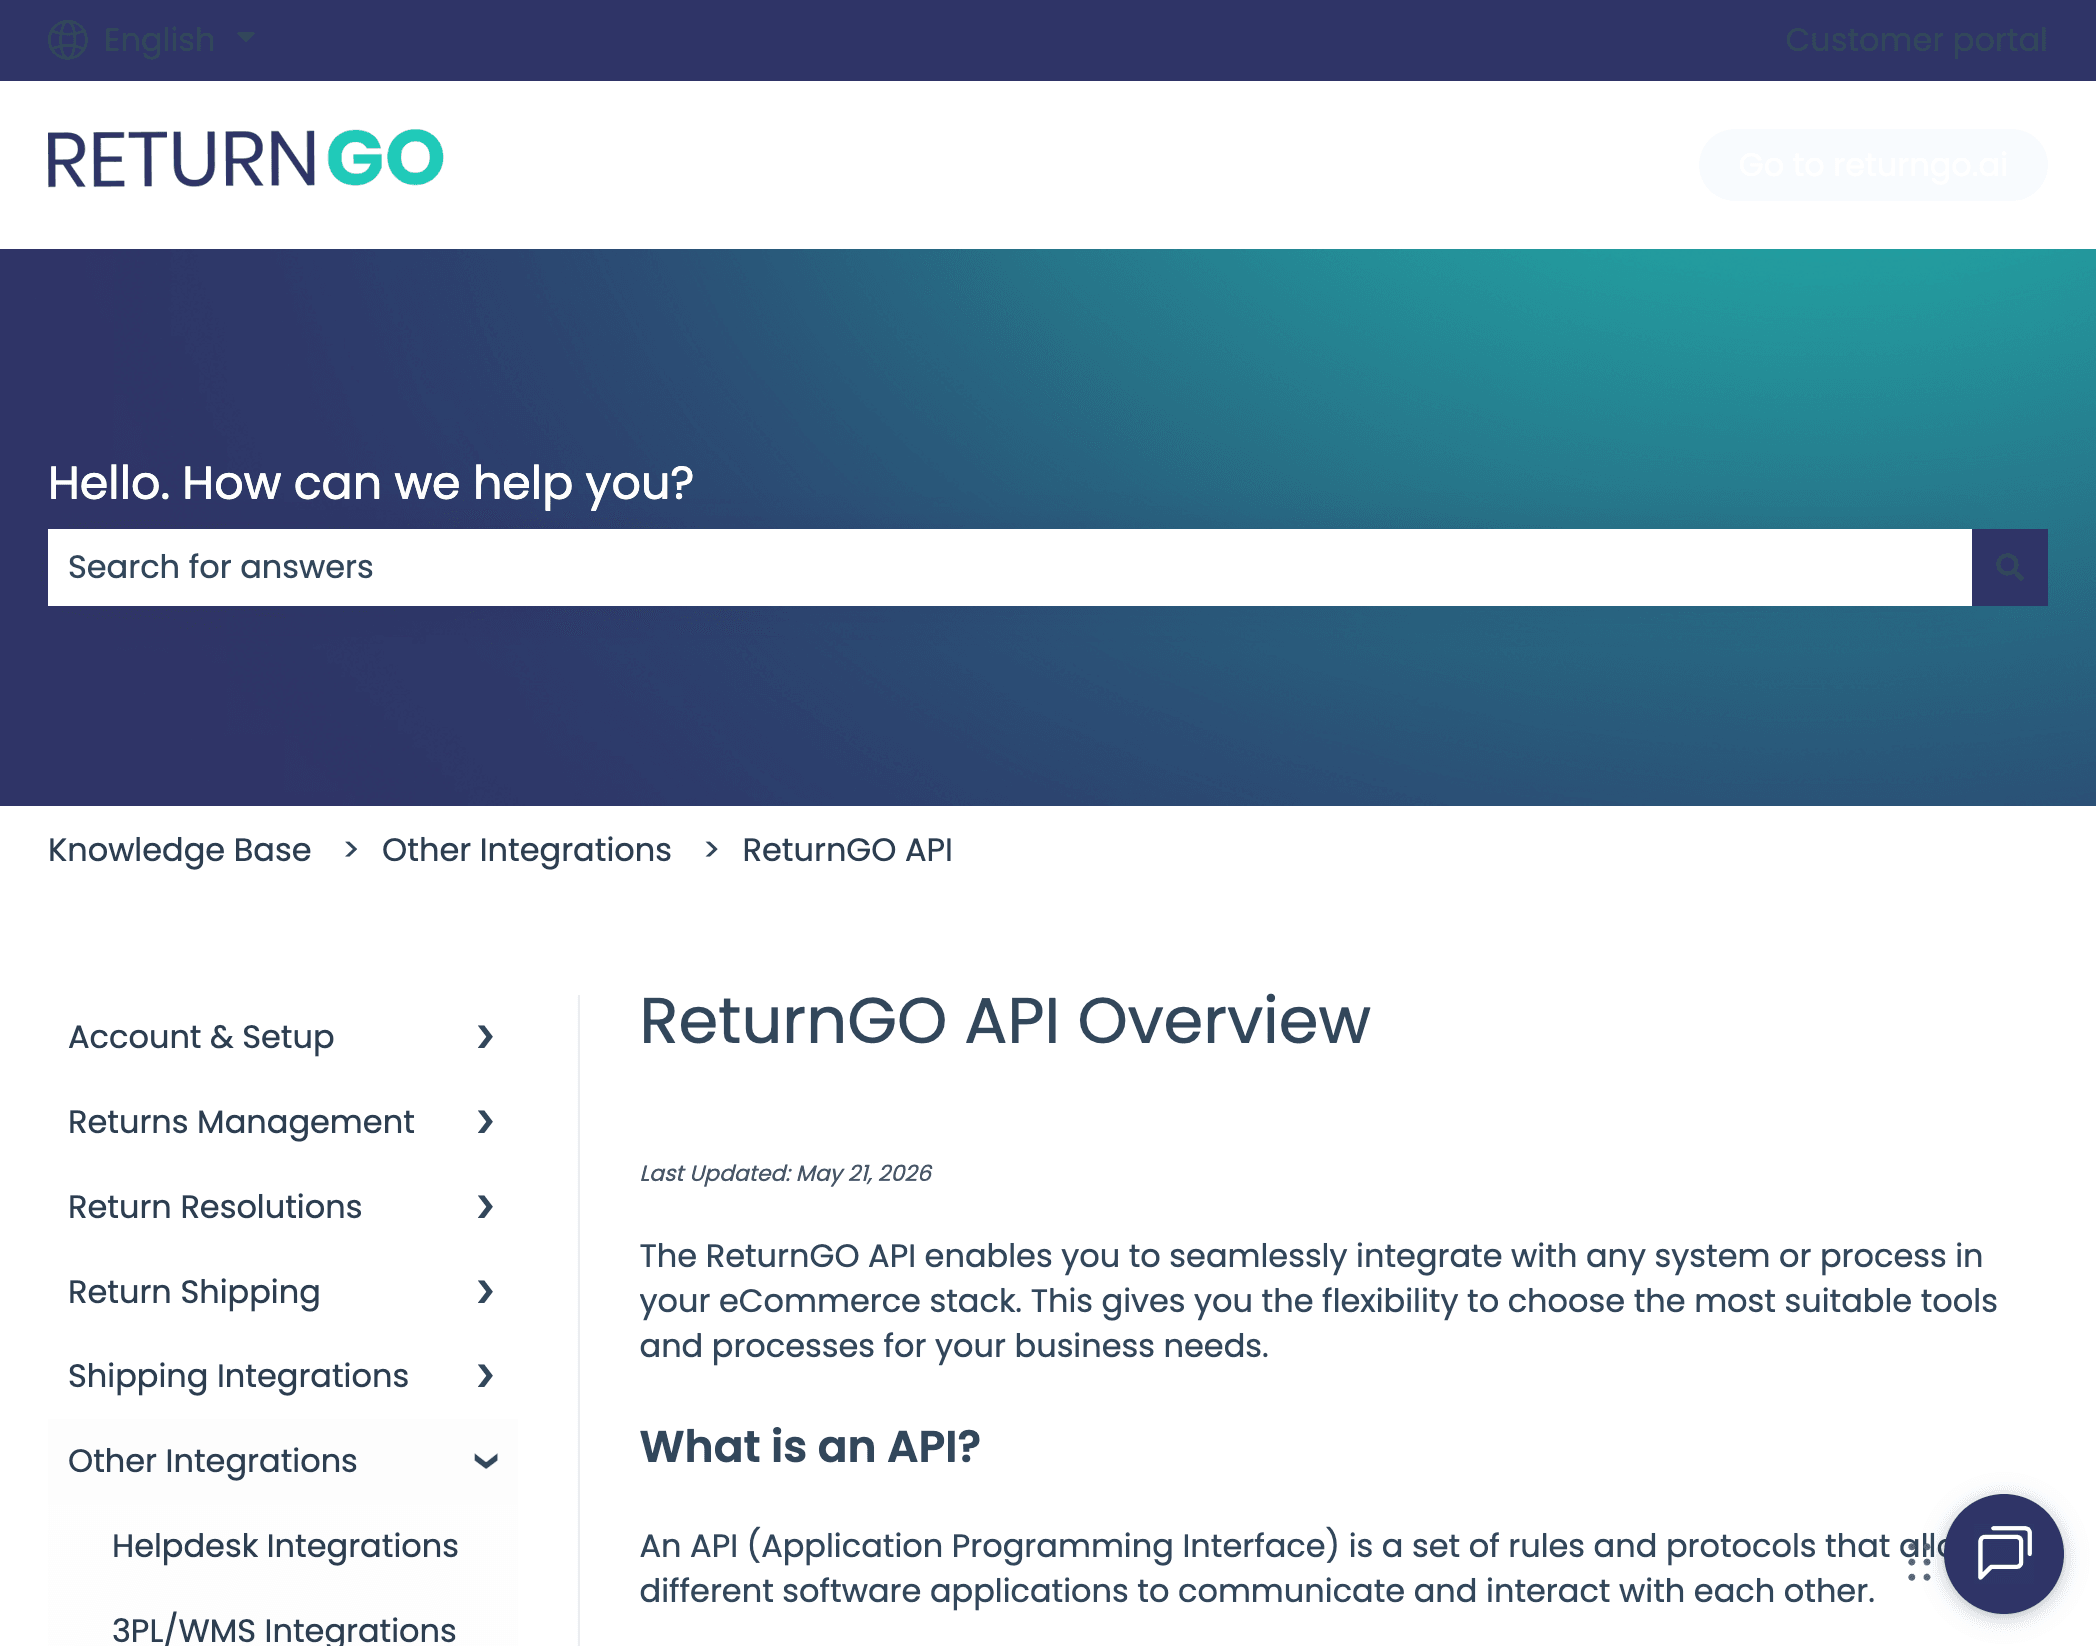The height and width of the screenshot is (1646, 2096).
Task: Open the English language dropdown
Action: 179,40
